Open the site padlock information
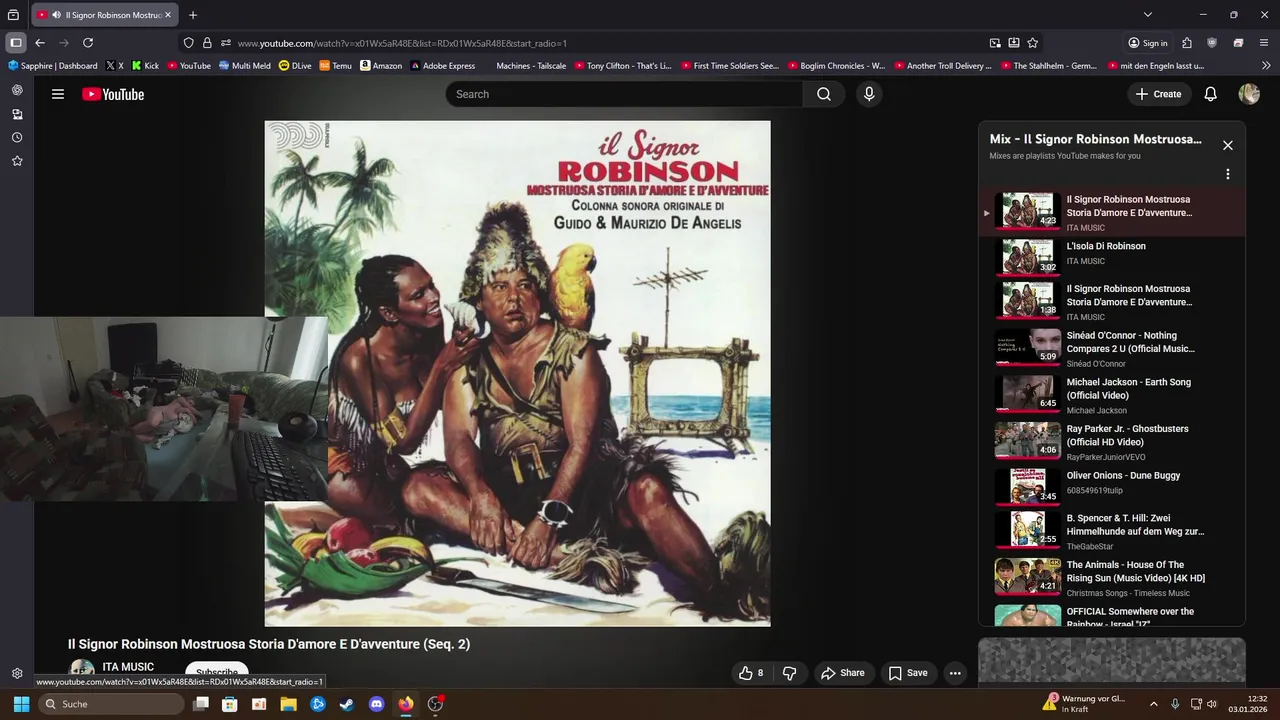Viewport: 1280px width, 720px height. pyautogui.click(x=207, y=43)
